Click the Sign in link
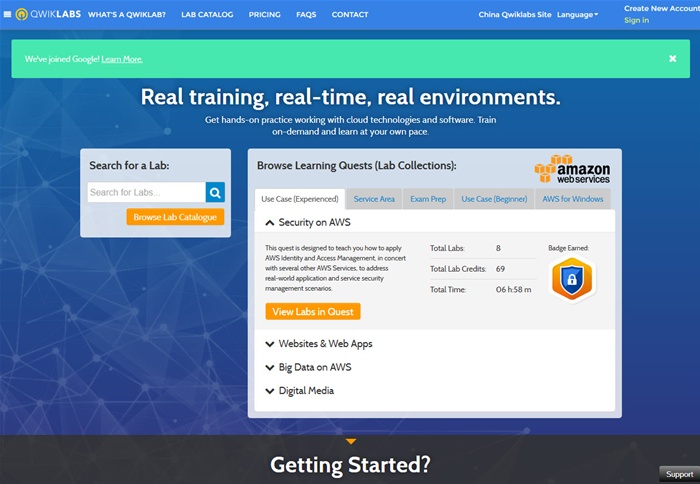The width and height of the screenshot is (700, 484). click(x=636, y=20)
